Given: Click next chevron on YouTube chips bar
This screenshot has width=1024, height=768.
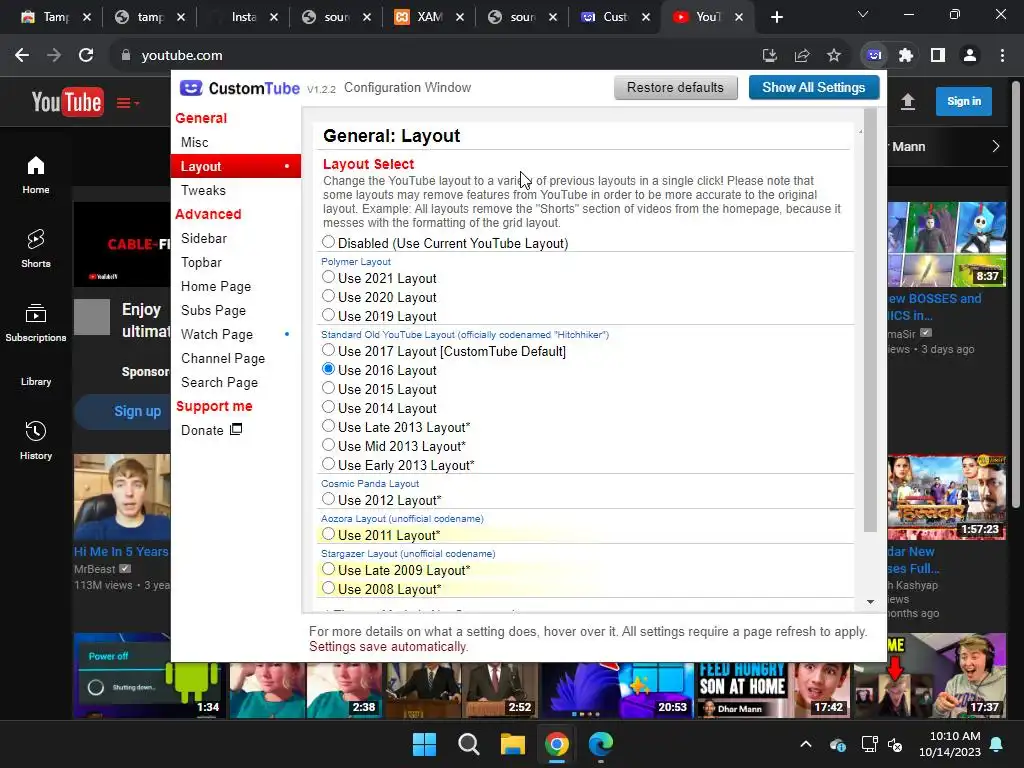Looking at the screenshot, I should coord(996,146).
